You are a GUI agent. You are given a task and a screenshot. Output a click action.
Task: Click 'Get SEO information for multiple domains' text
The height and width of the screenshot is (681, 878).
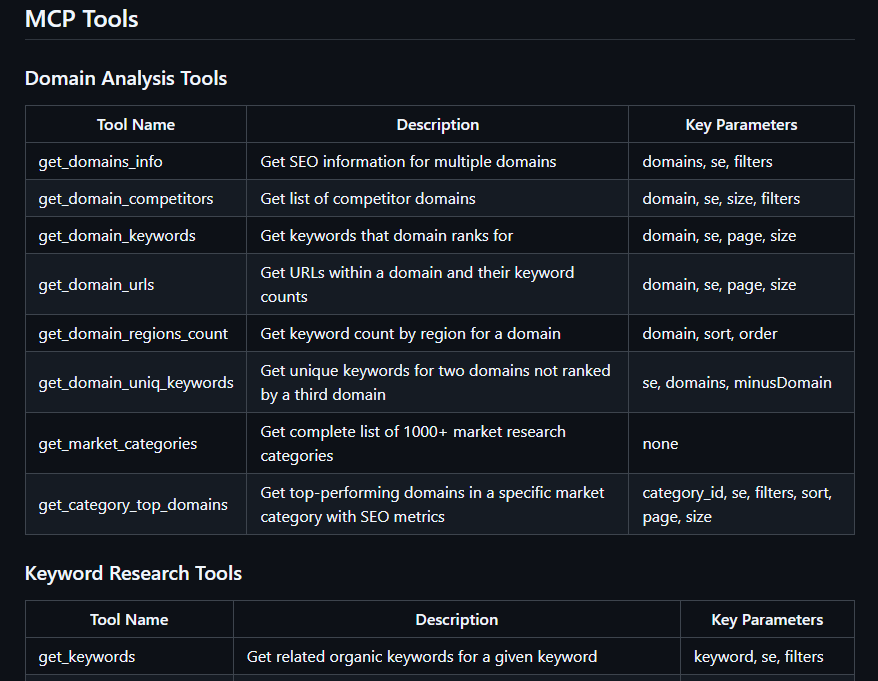(x=408, y=162)
